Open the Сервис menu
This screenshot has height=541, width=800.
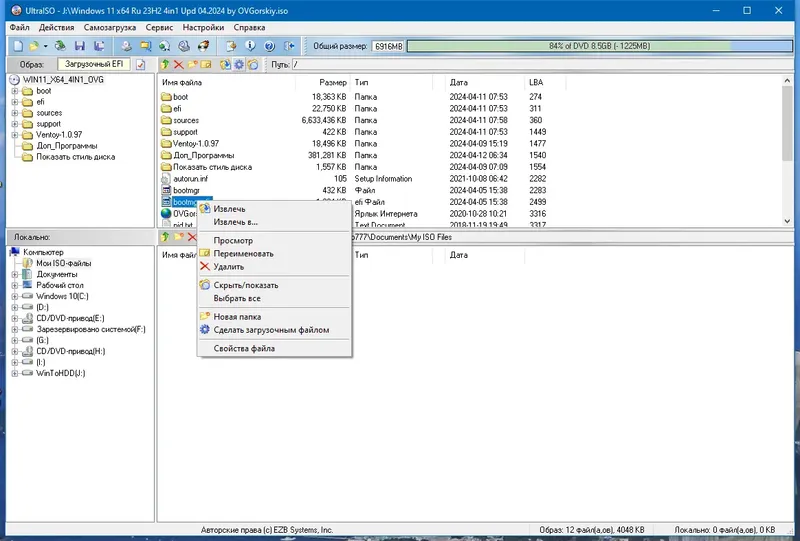tap(159, 28)
